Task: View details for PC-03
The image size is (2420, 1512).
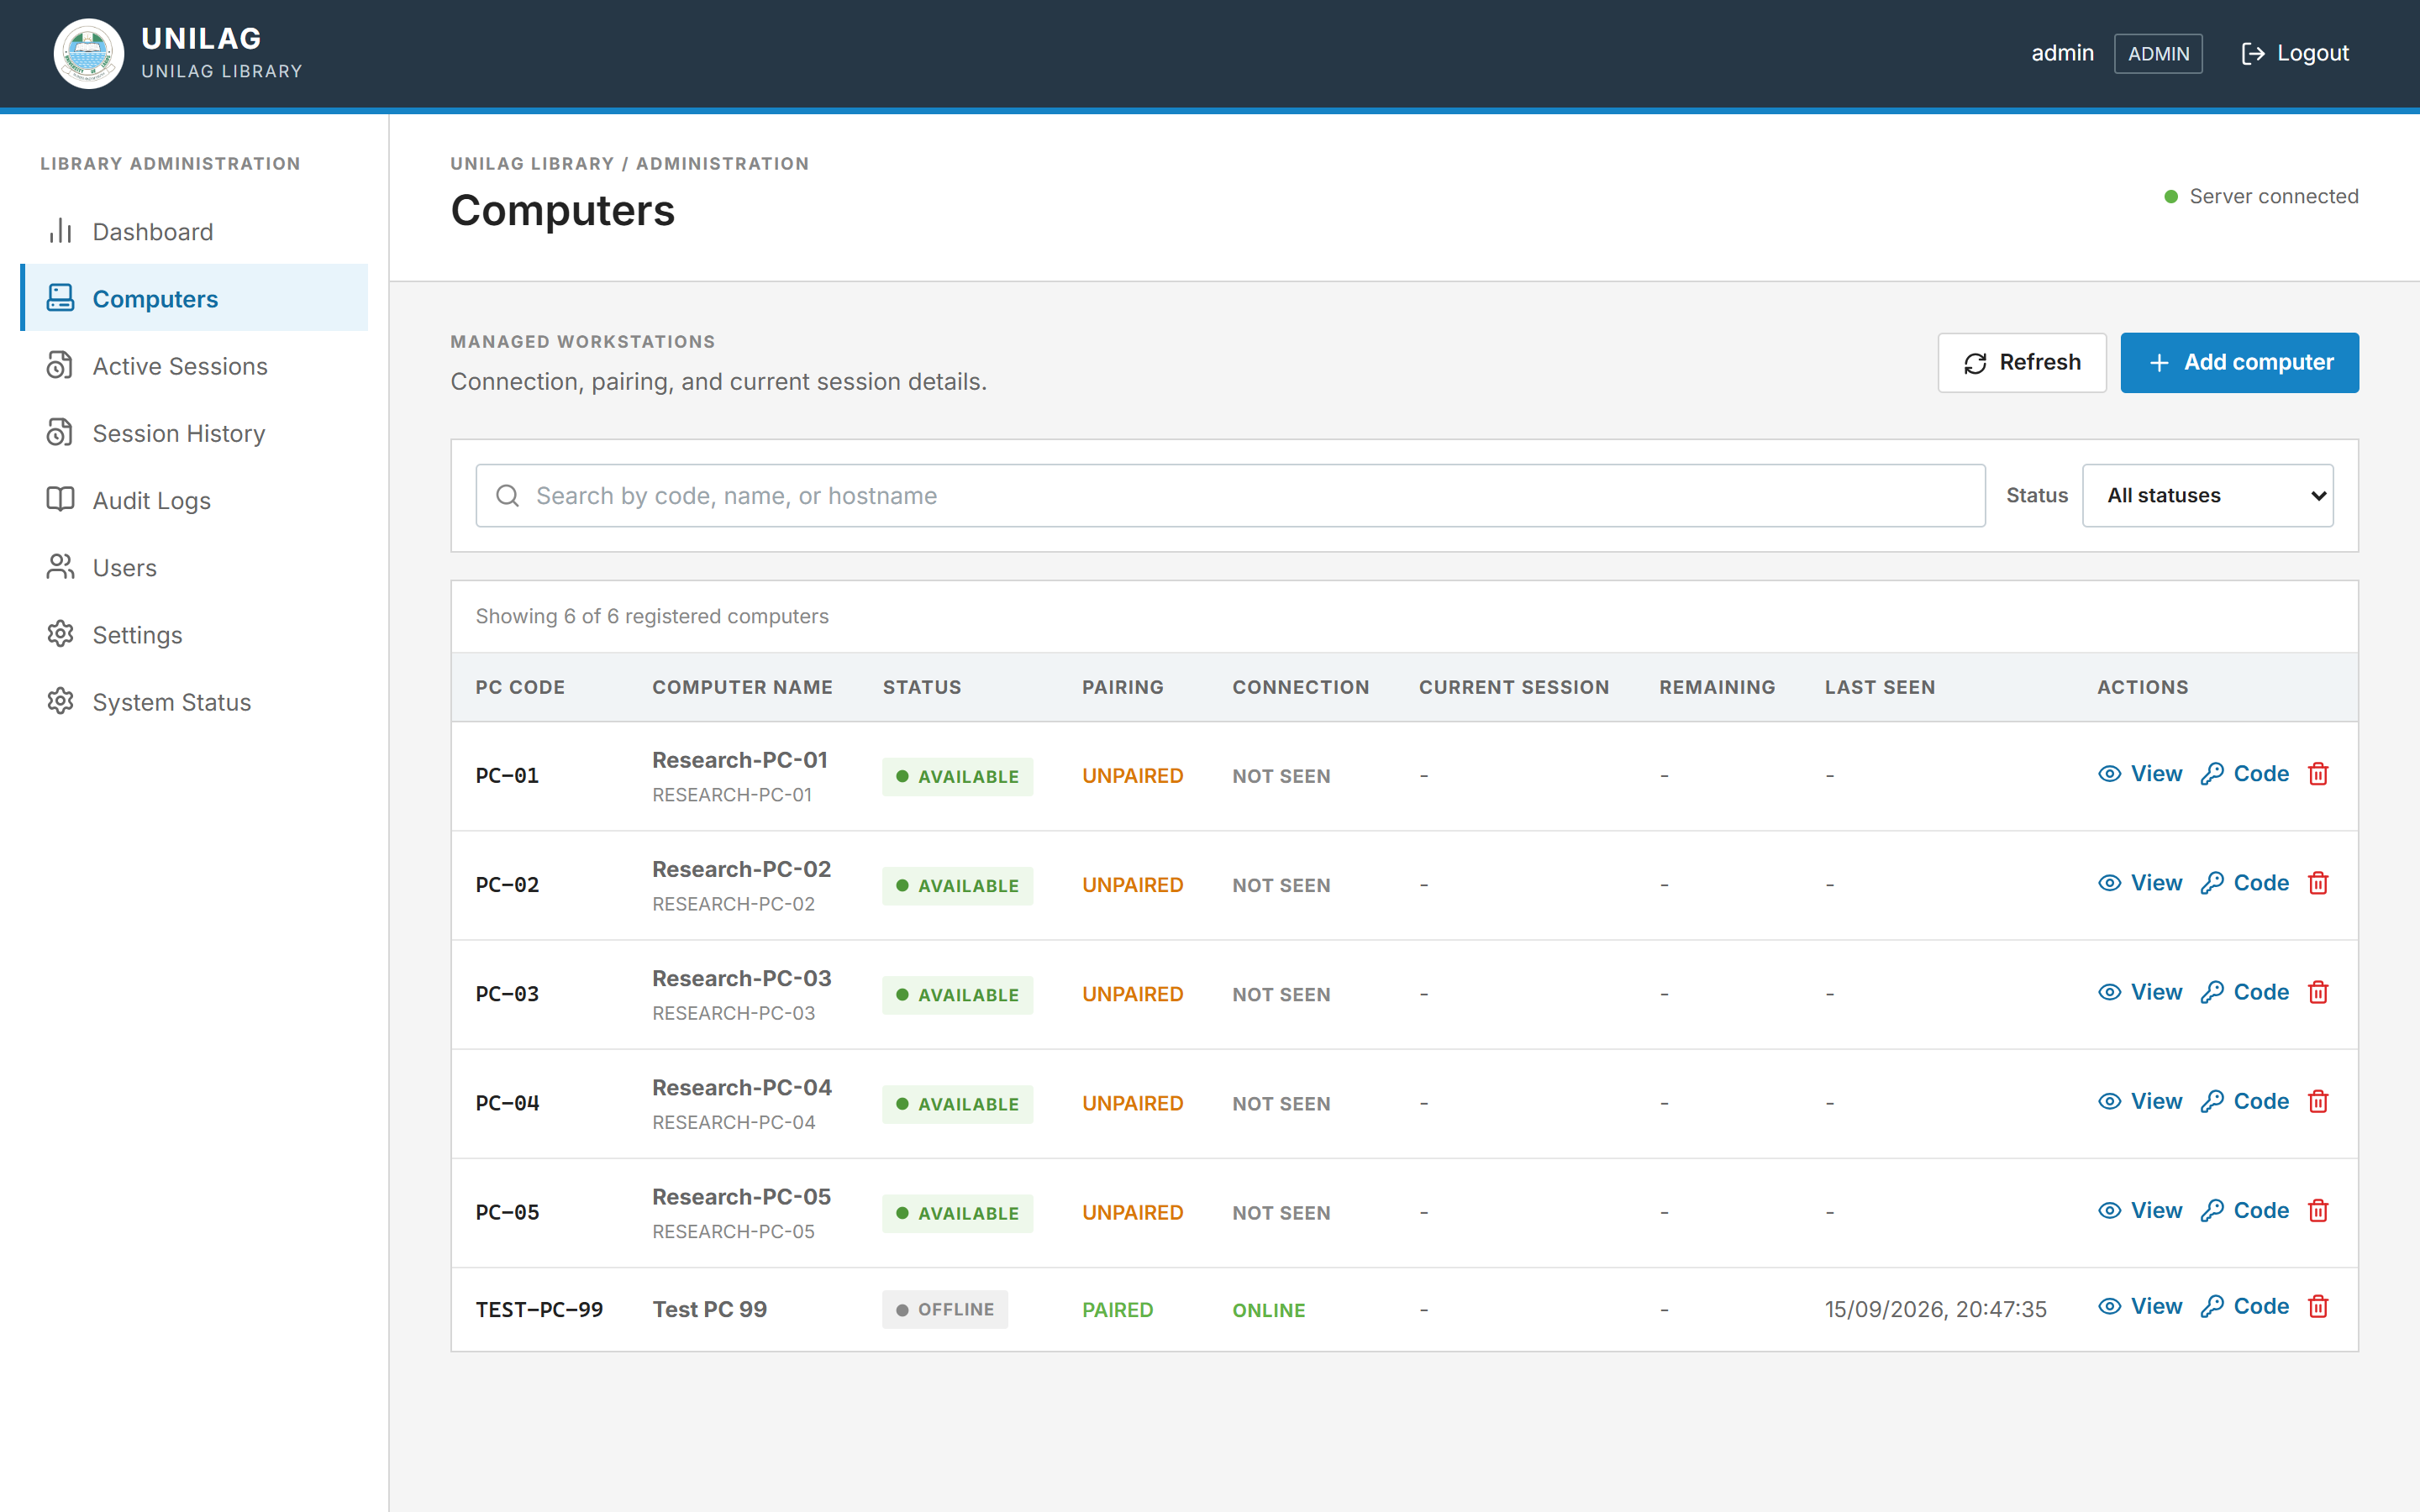Action: 2140,992
